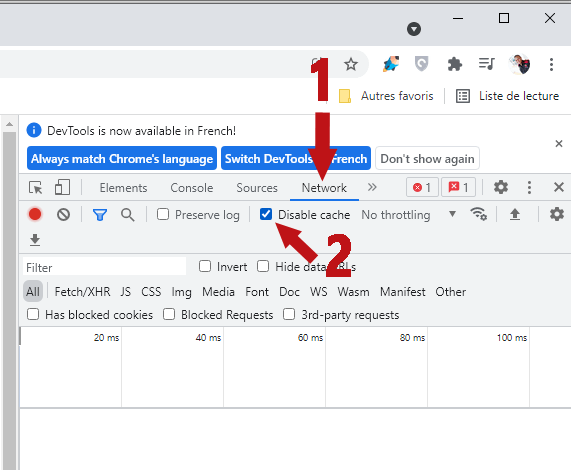Click the page scrollbar up arrow
Viewport: 571px width, 470px height.
pos(9,125)
